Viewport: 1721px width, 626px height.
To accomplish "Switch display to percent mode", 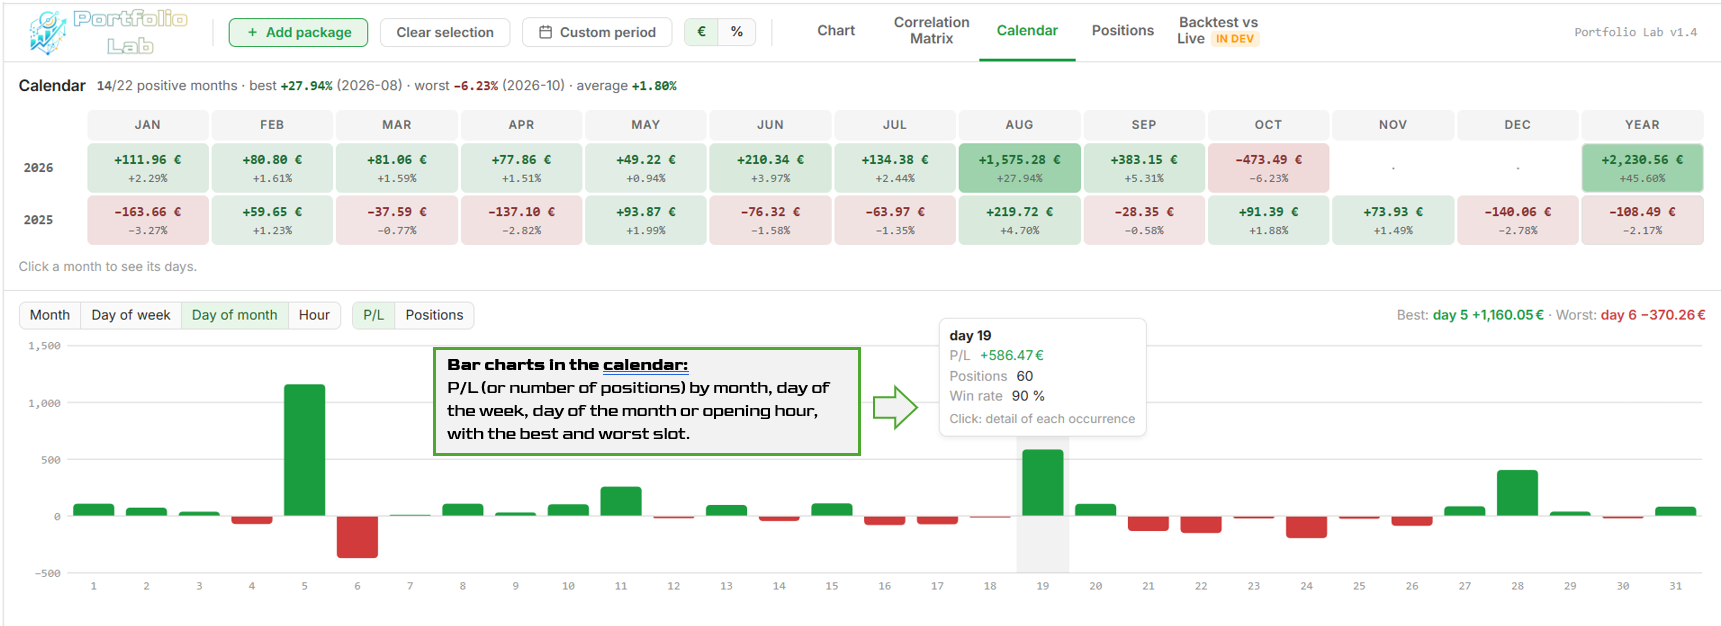I will [x=737, y=32].
